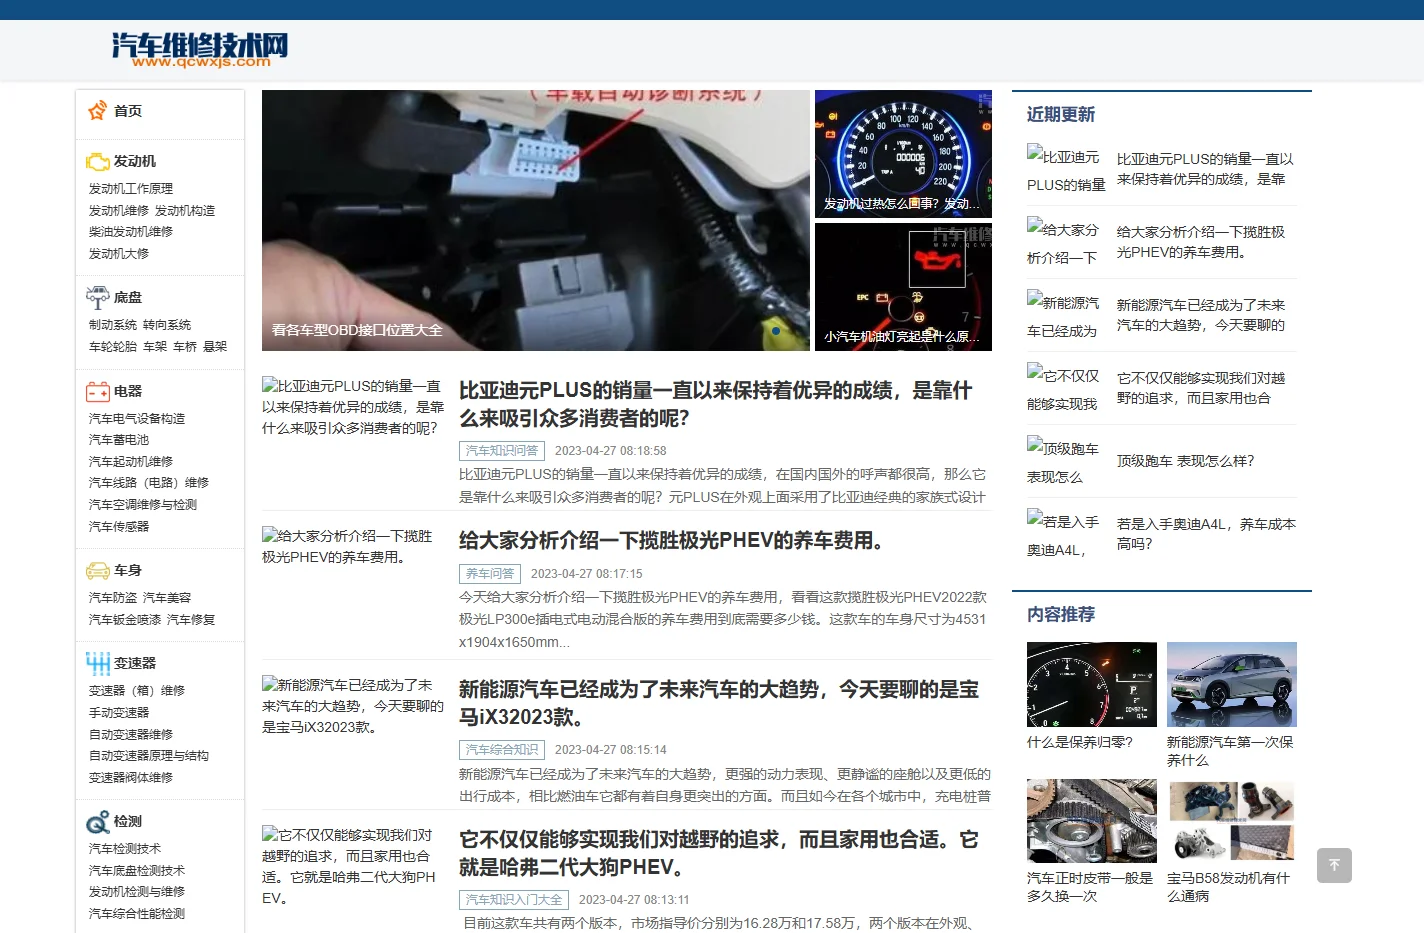Open 汽车传感器 link
This screenshot has height=933, width=1424.
pos(119,527)
